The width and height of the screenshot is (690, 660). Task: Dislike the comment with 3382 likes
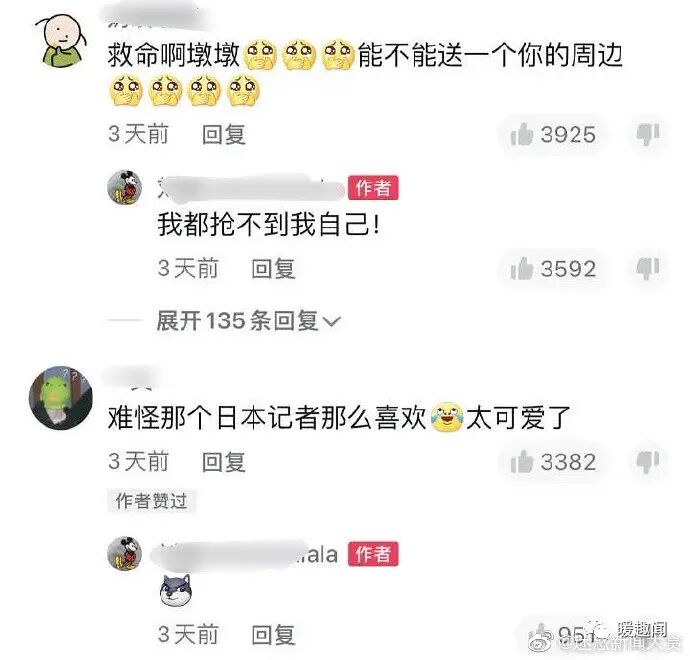[x=648, y=462]
